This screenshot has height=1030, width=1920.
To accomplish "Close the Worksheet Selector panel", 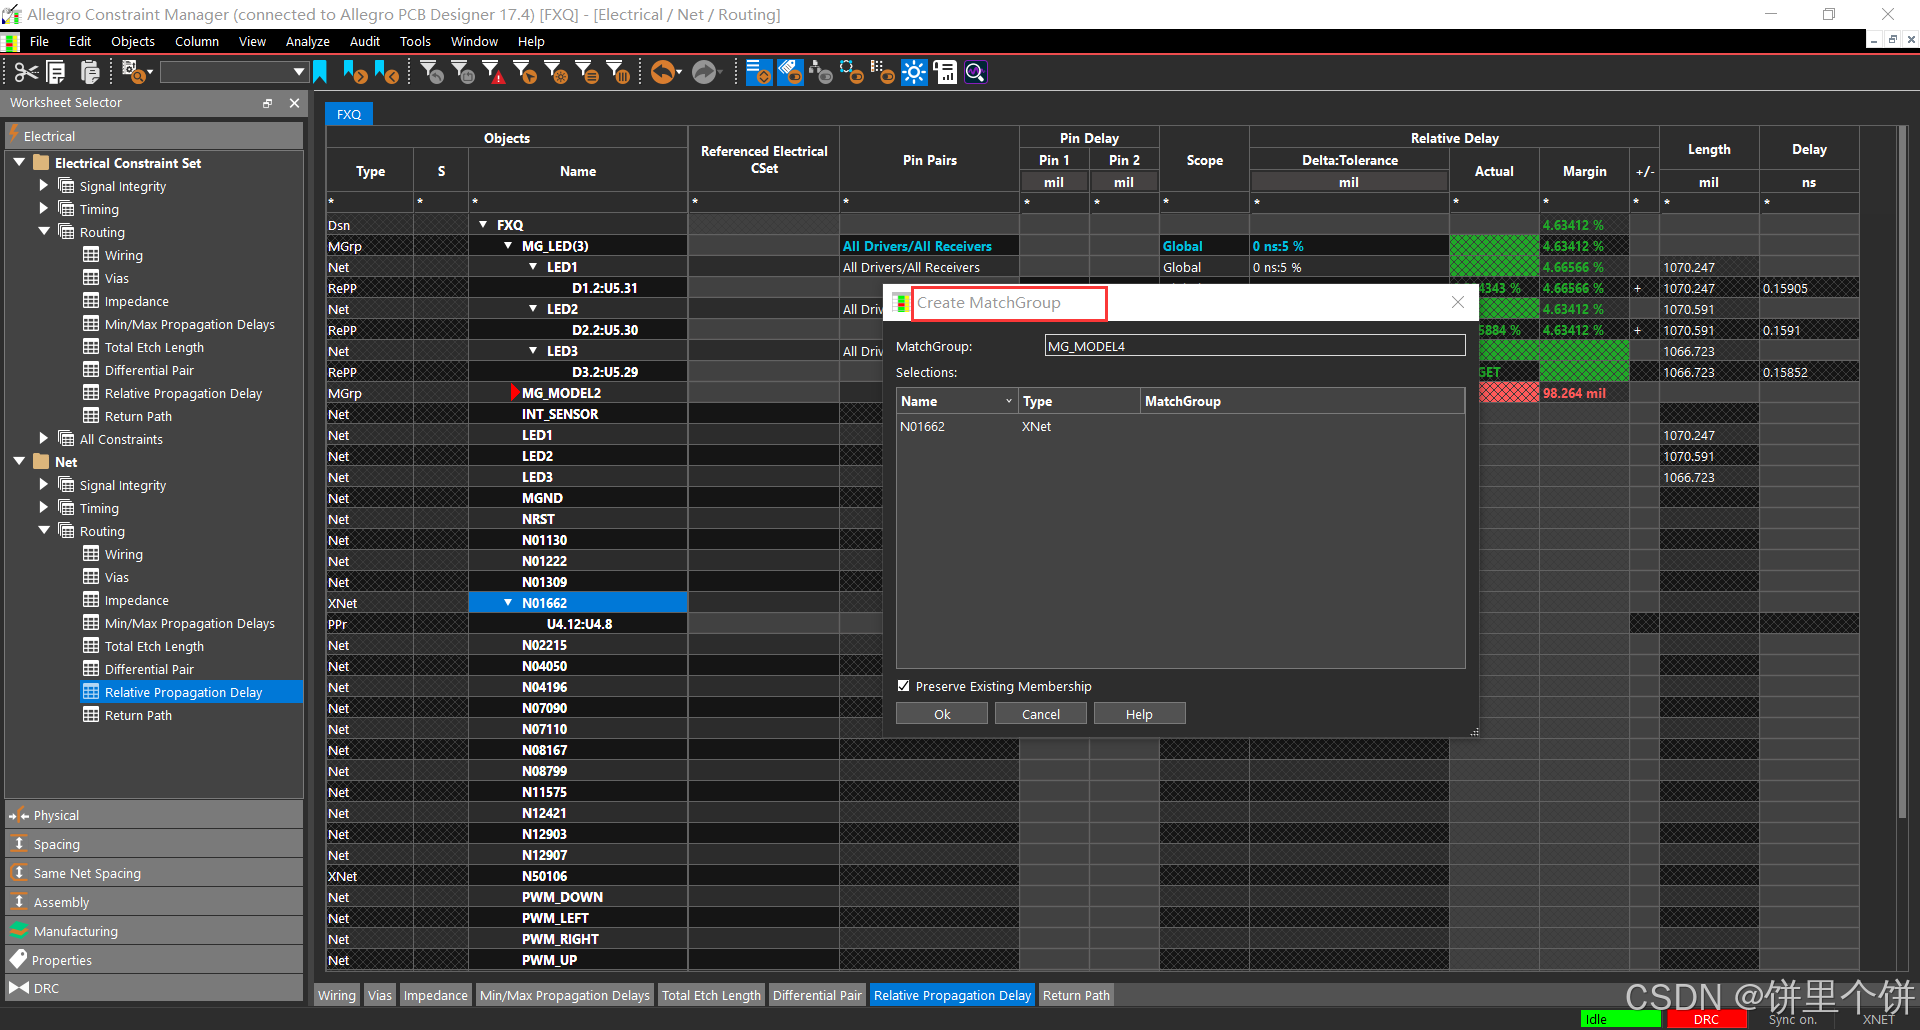I will tap(294, 103).
